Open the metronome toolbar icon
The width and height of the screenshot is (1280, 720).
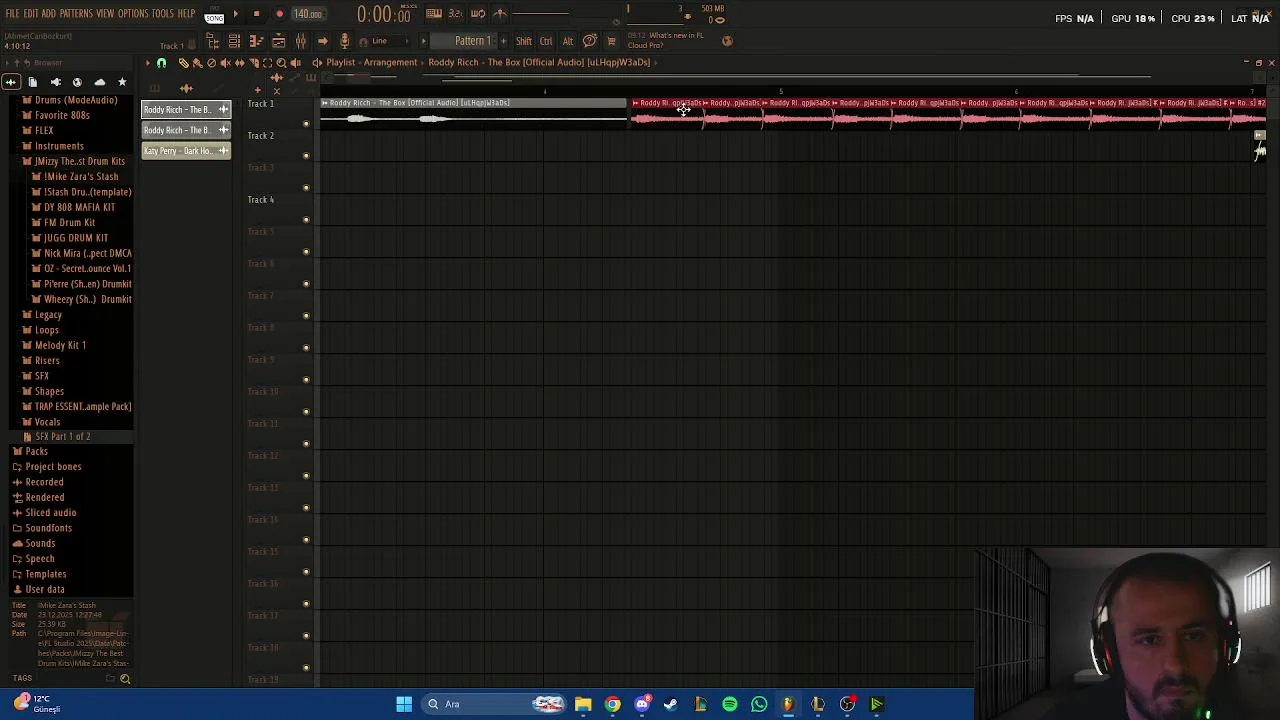(x=500, y=13)
